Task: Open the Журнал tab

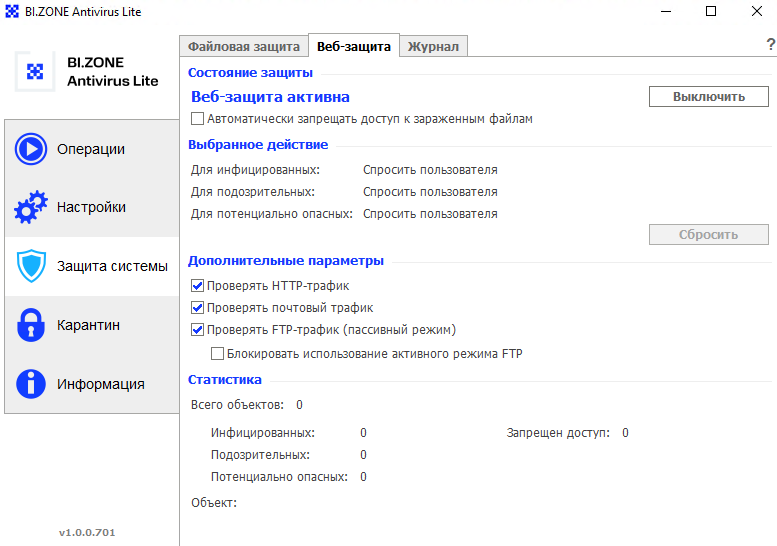Action: [x=433, y=47]
